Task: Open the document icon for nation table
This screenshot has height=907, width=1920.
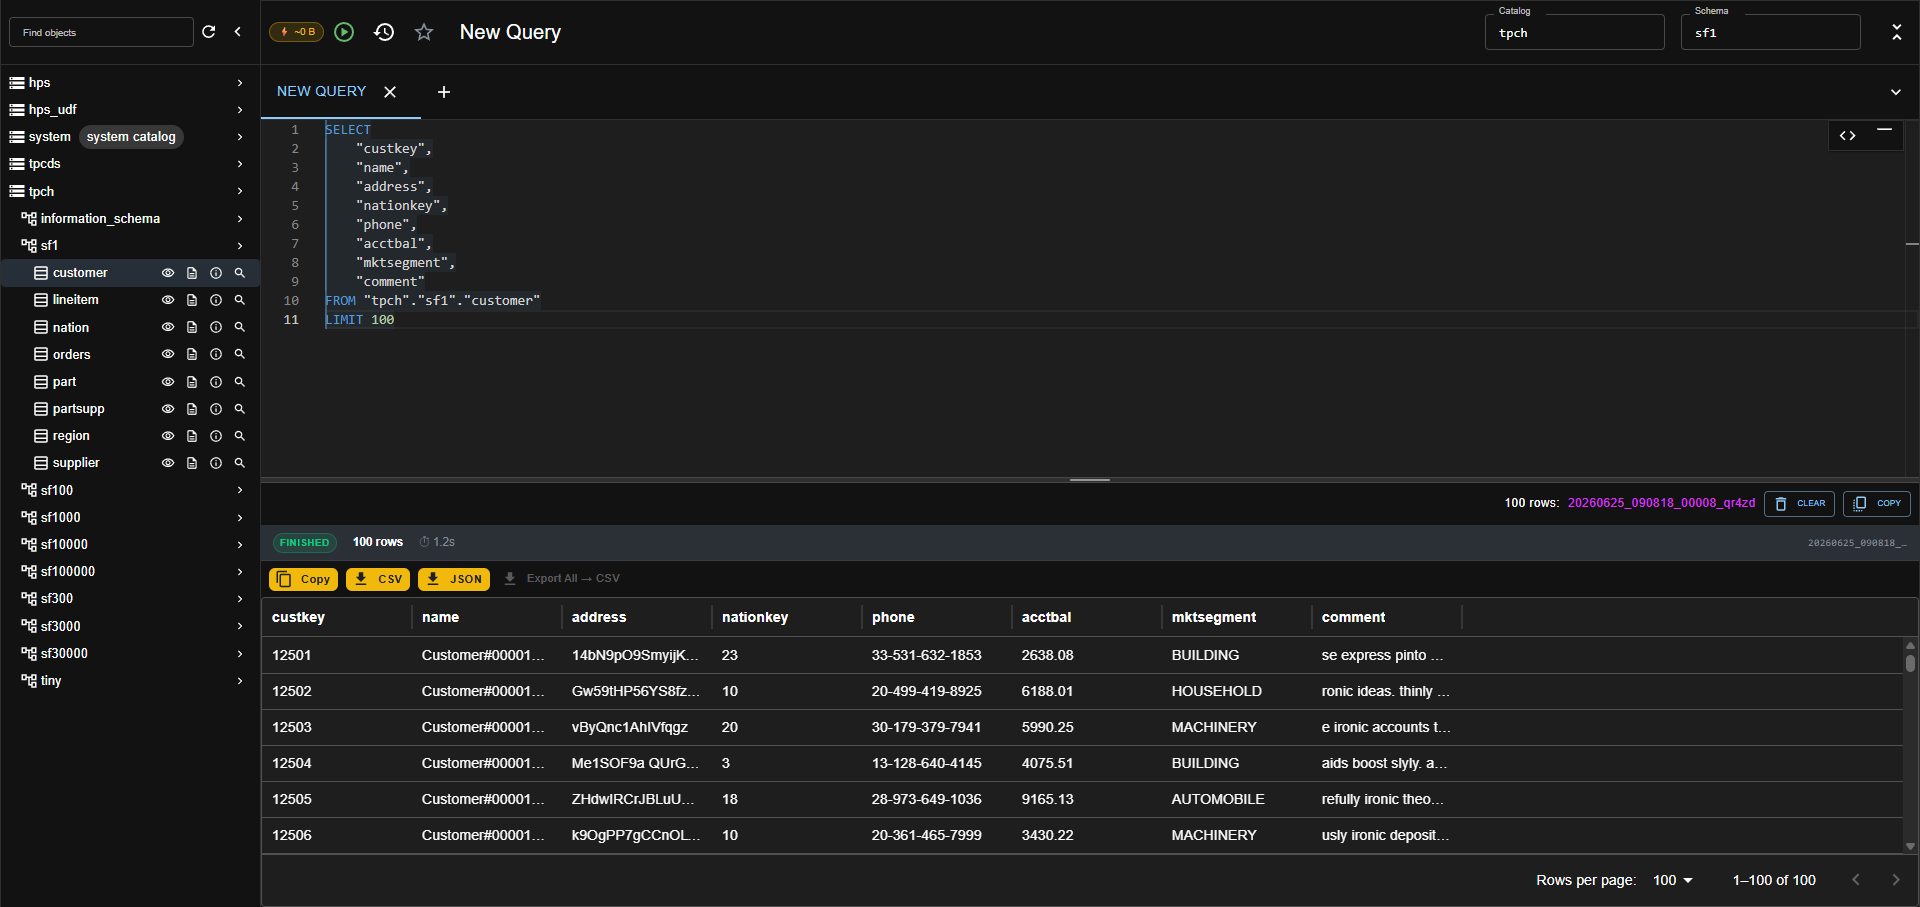Action: 192,327
